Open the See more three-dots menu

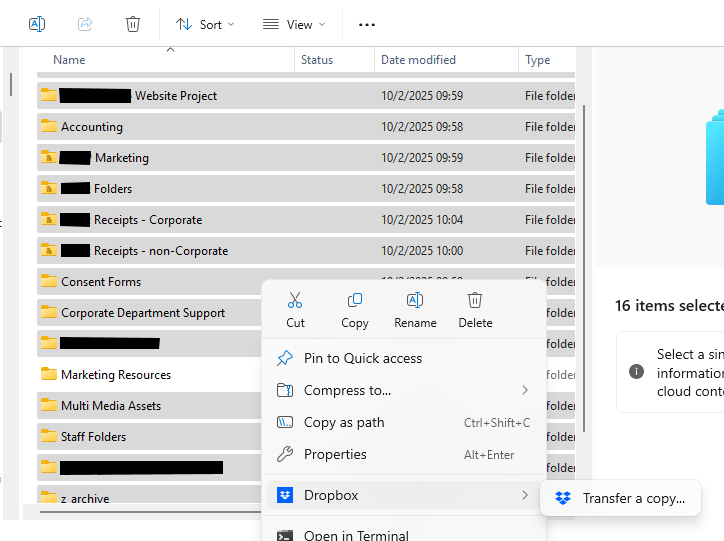(x=367, y=24)
